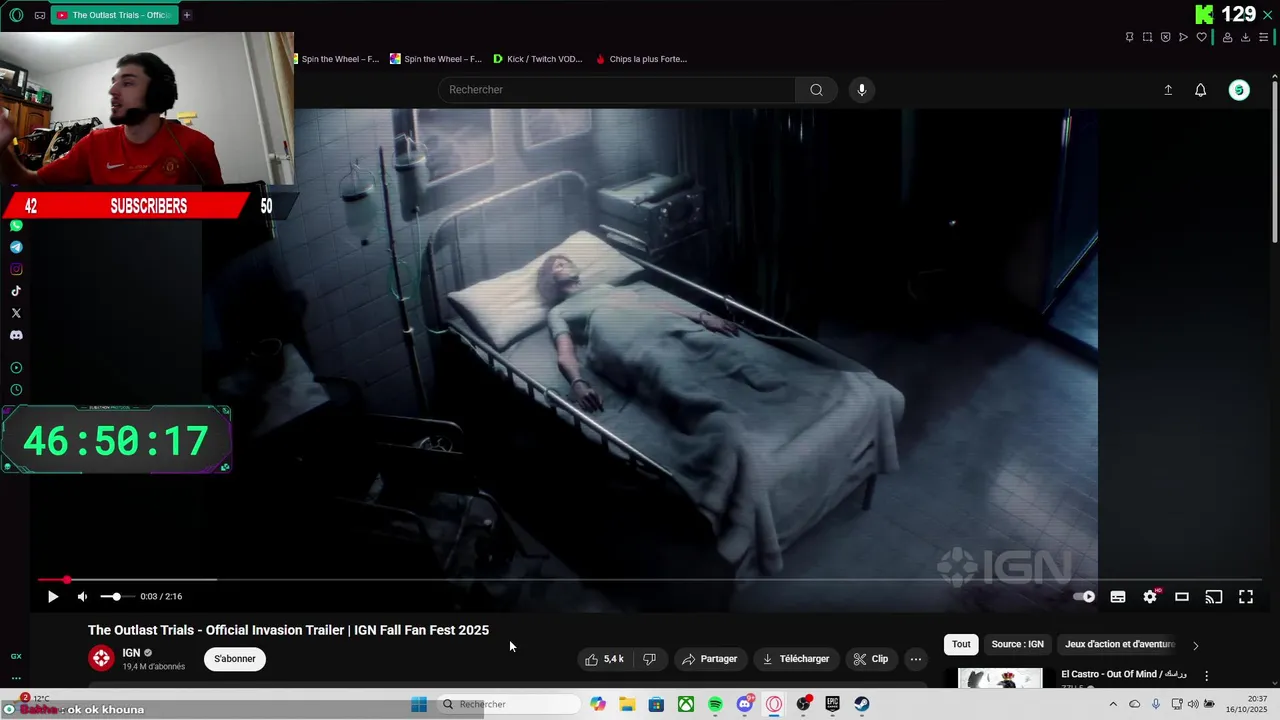This screenshot has width=1280, height=720.
Task: Switch to theater mode
Action: [1182, 597]
